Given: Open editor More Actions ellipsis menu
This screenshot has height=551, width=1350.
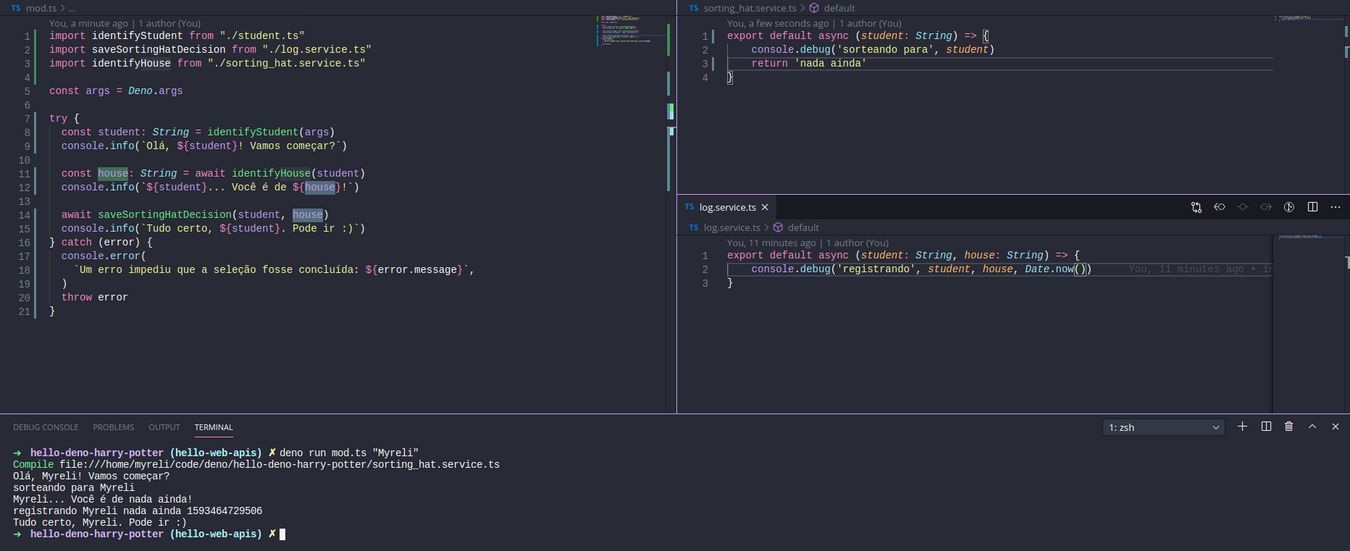Looking at the screenshot, I should pyautogui.click(x=1335, y=207).
